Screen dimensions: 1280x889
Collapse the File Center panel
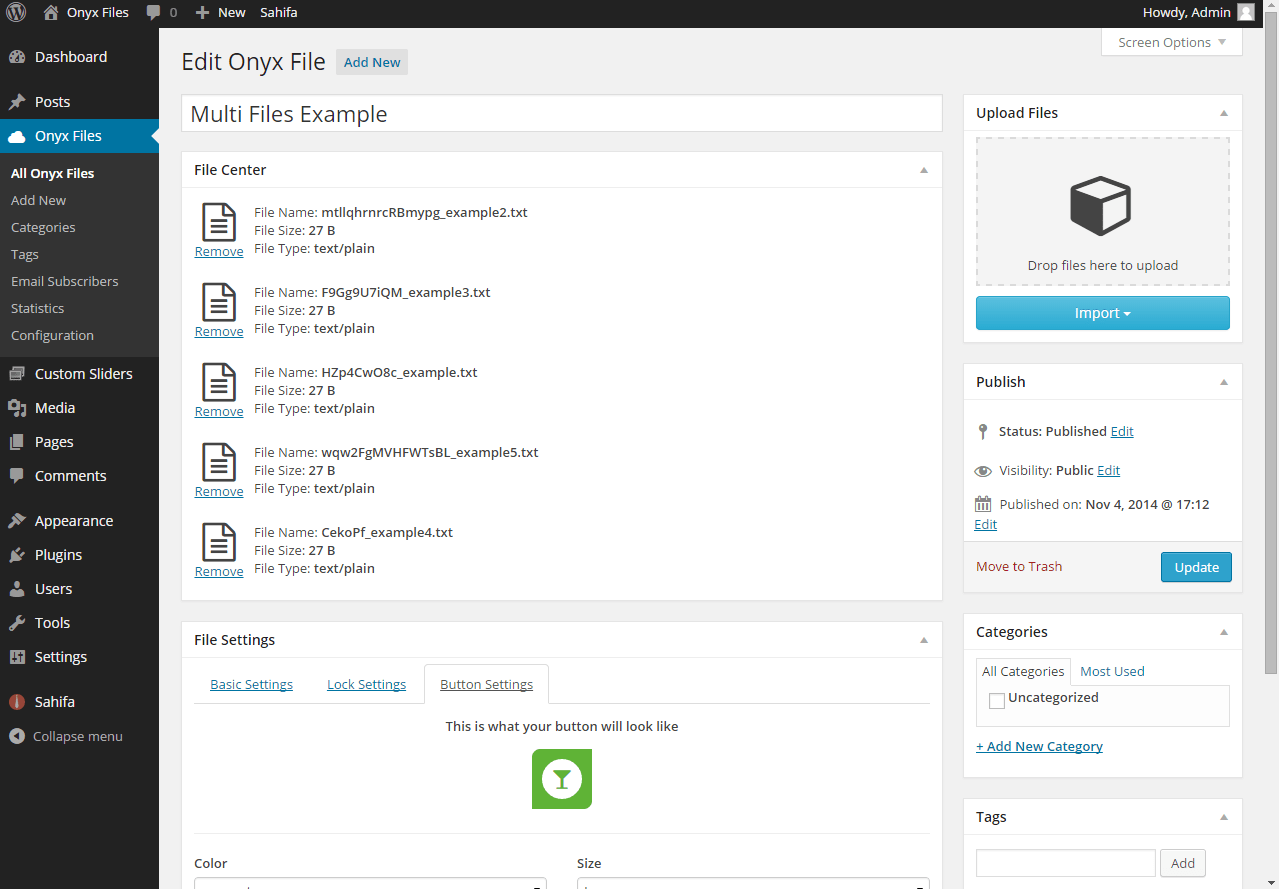923,169
